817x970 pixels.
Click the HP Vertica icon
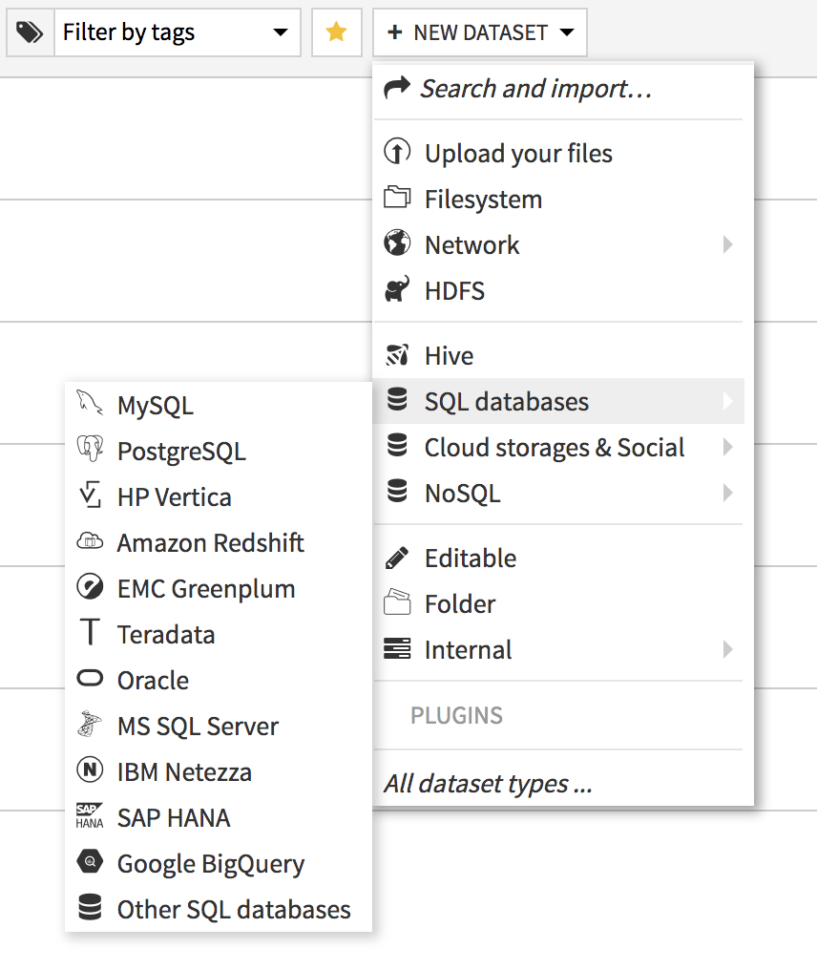(x=90, y=495)
